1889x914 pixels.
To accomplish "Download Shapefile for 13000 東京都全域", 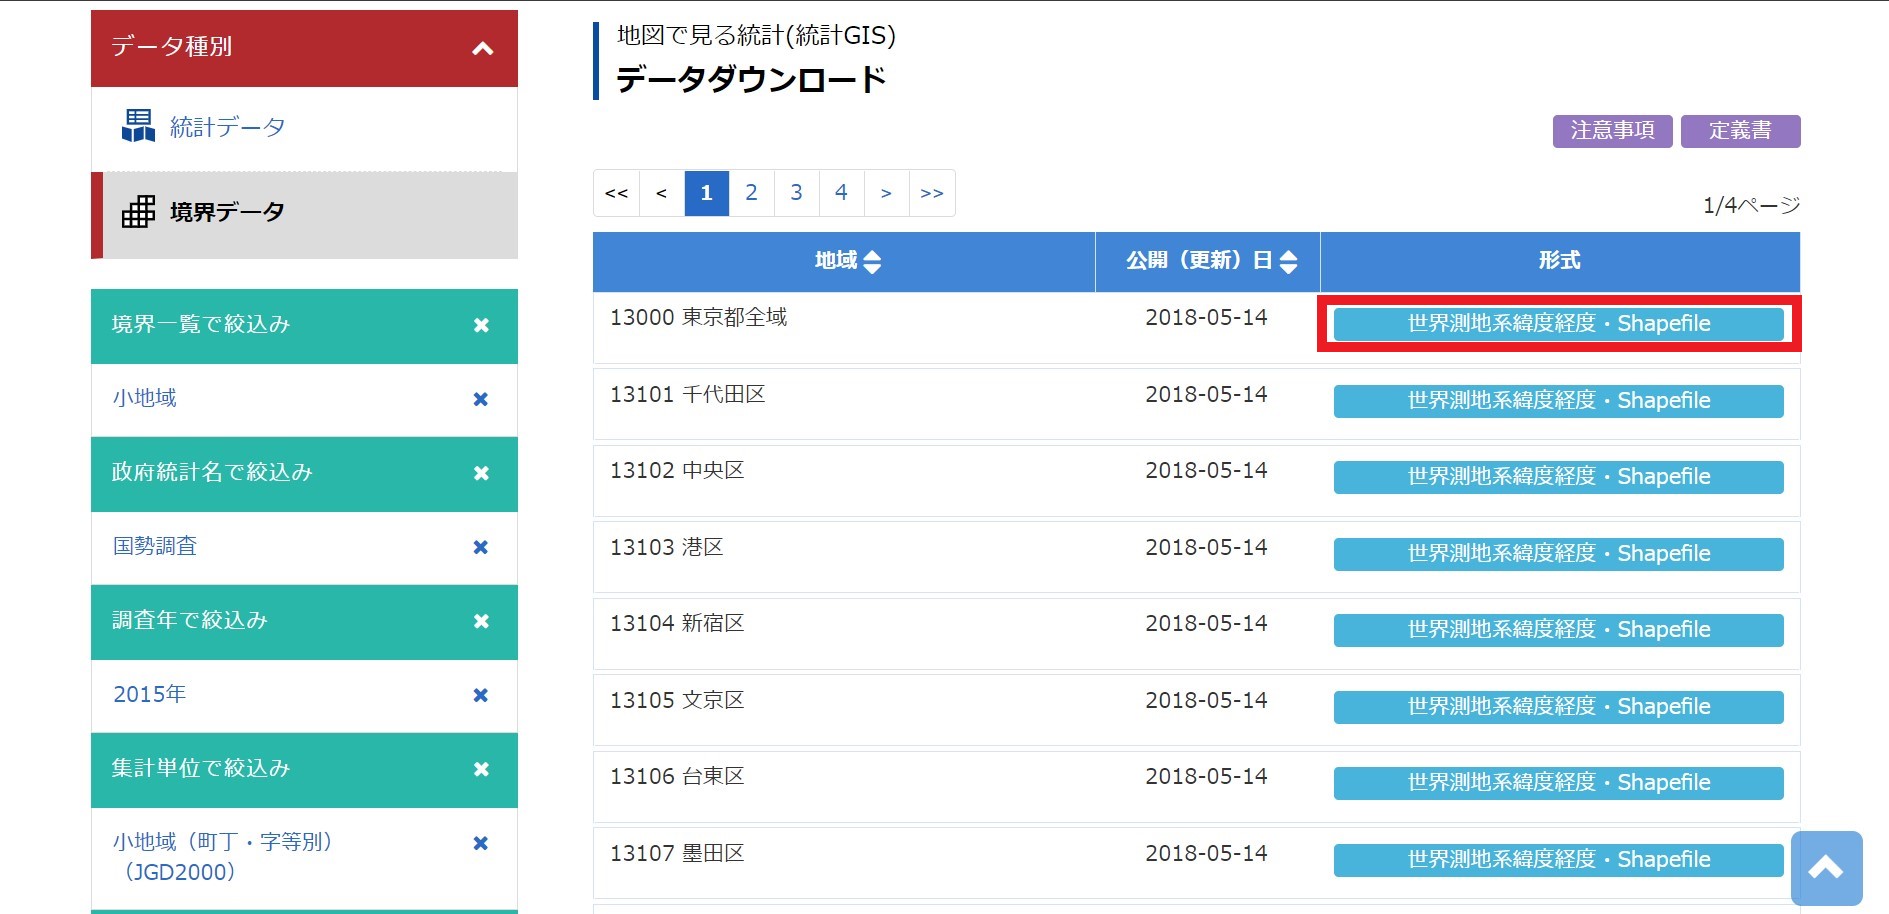I will click(1558, 324).
